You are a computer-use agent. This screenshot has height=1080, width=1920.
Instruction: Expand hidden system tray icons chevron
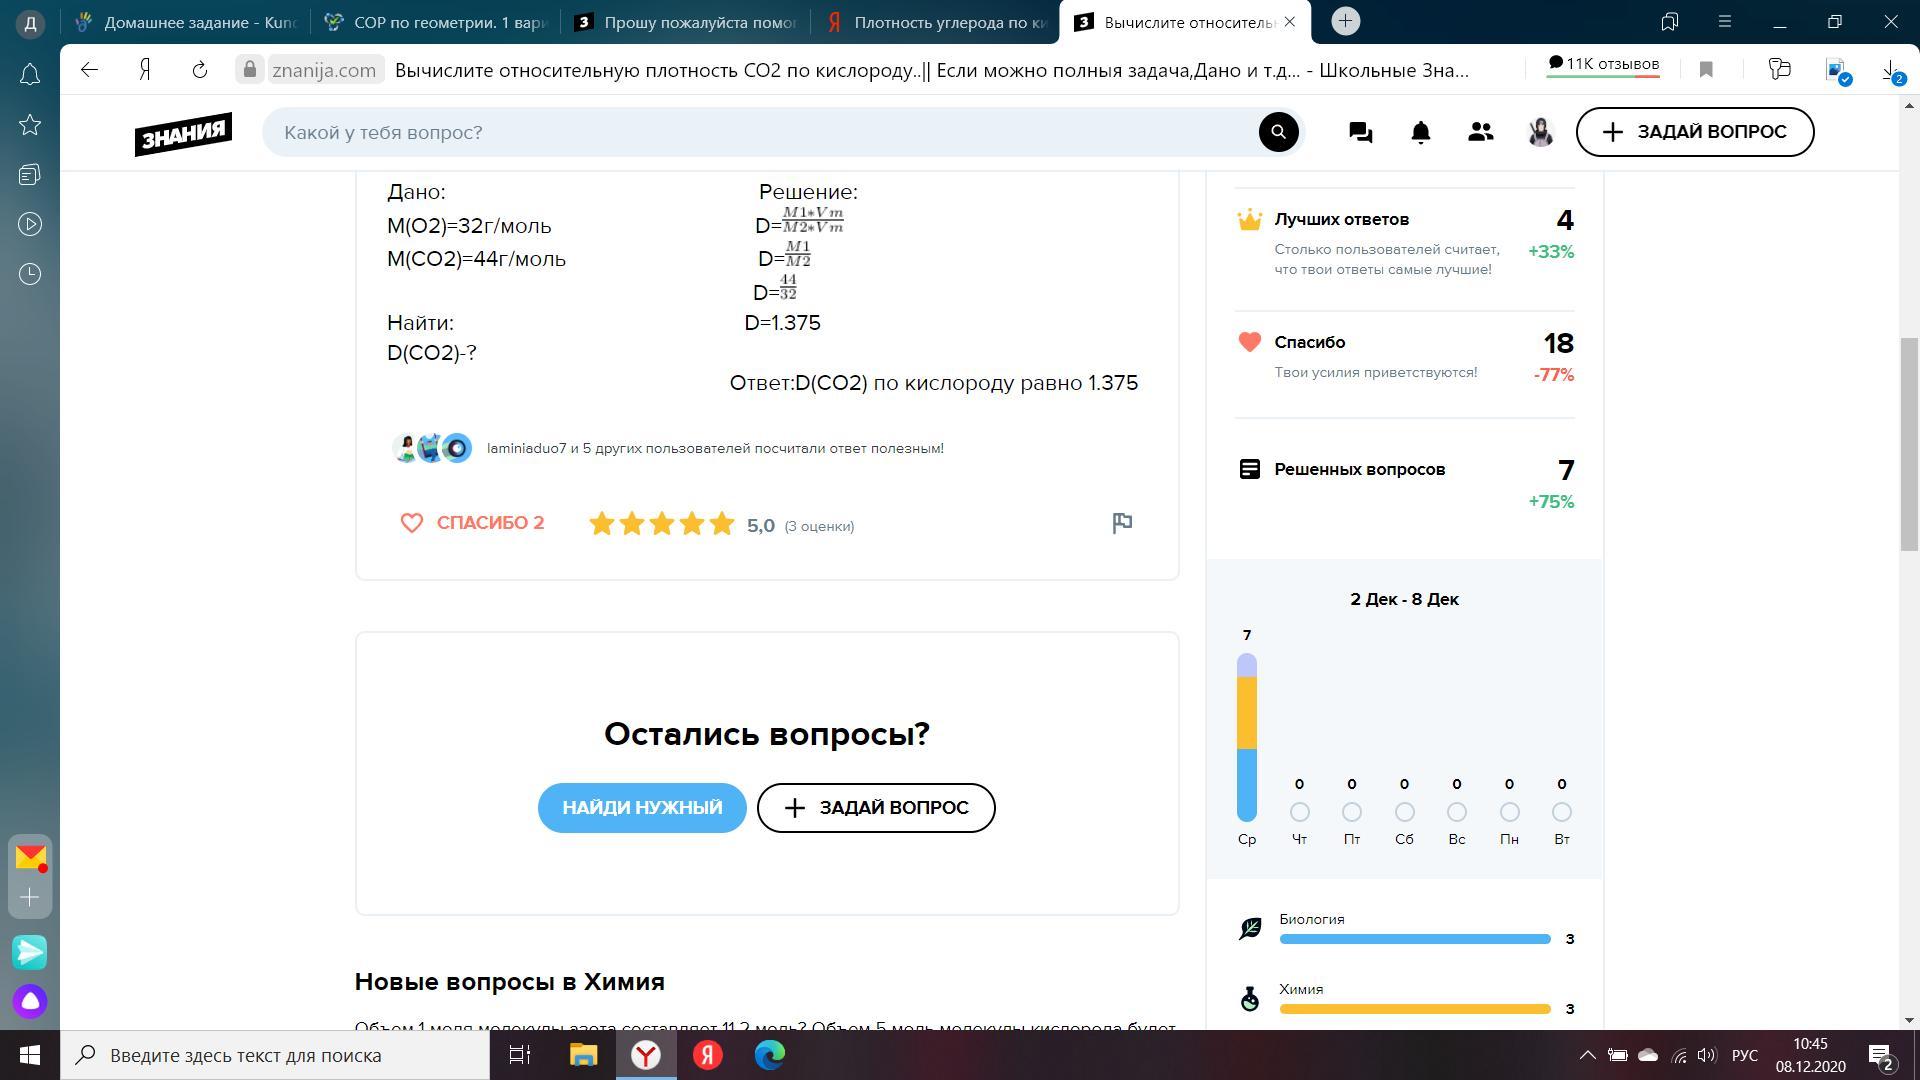tap(1587, 1055)
